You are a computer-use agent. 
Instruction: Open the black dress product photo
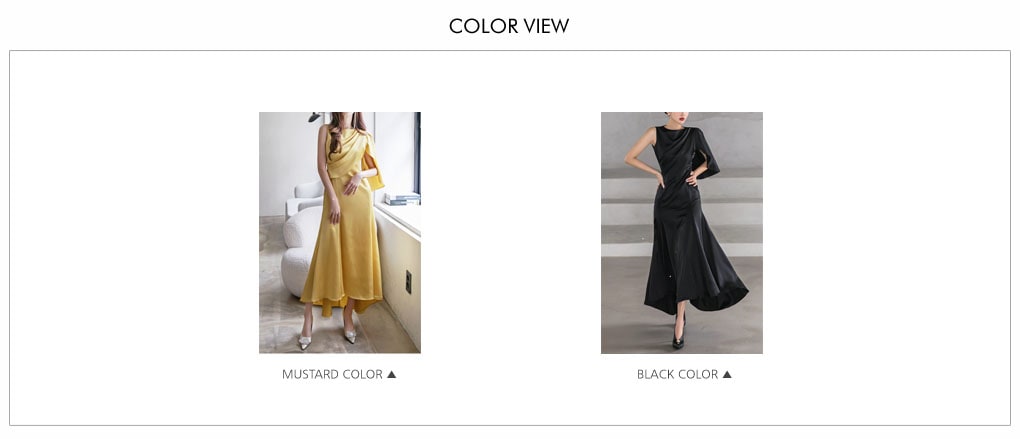(x=682, y=233)
